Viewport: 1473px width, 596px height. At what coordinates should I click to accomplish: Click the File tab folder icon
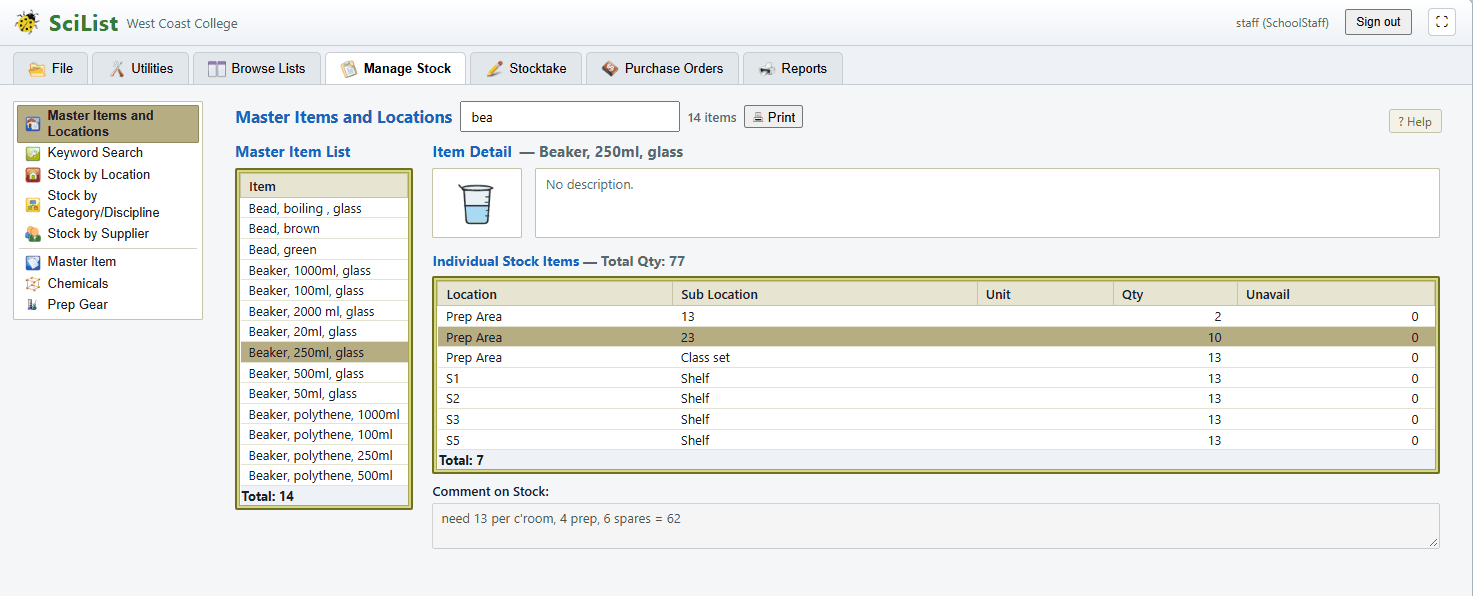coord(37,69)
